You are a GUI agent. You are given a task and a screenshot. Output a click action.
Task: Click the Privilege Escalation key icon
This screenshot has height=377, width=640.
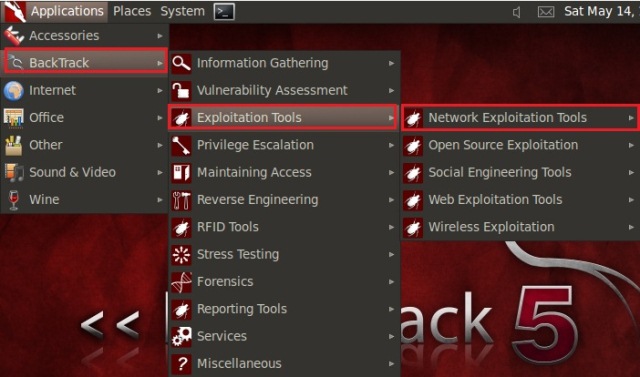tap(181, 145)
